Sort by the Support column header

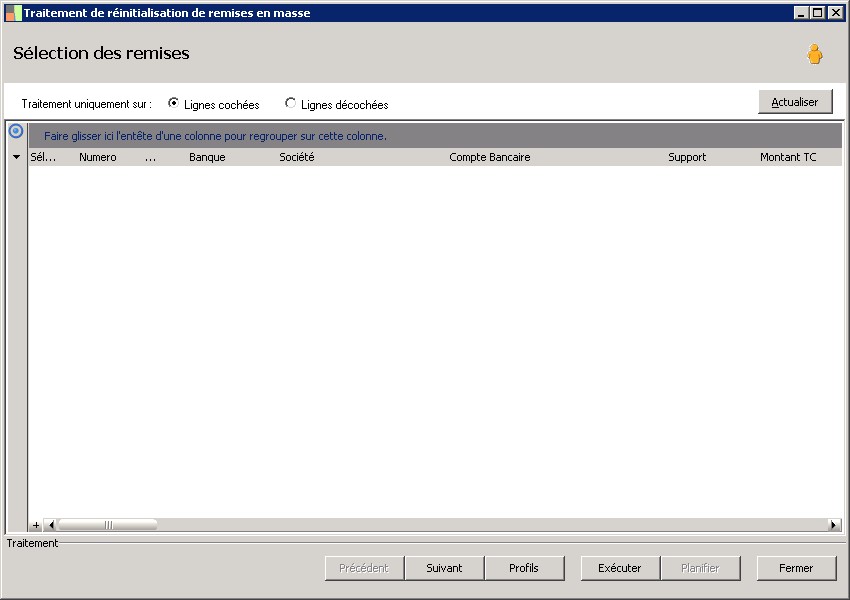click(687, 157)
